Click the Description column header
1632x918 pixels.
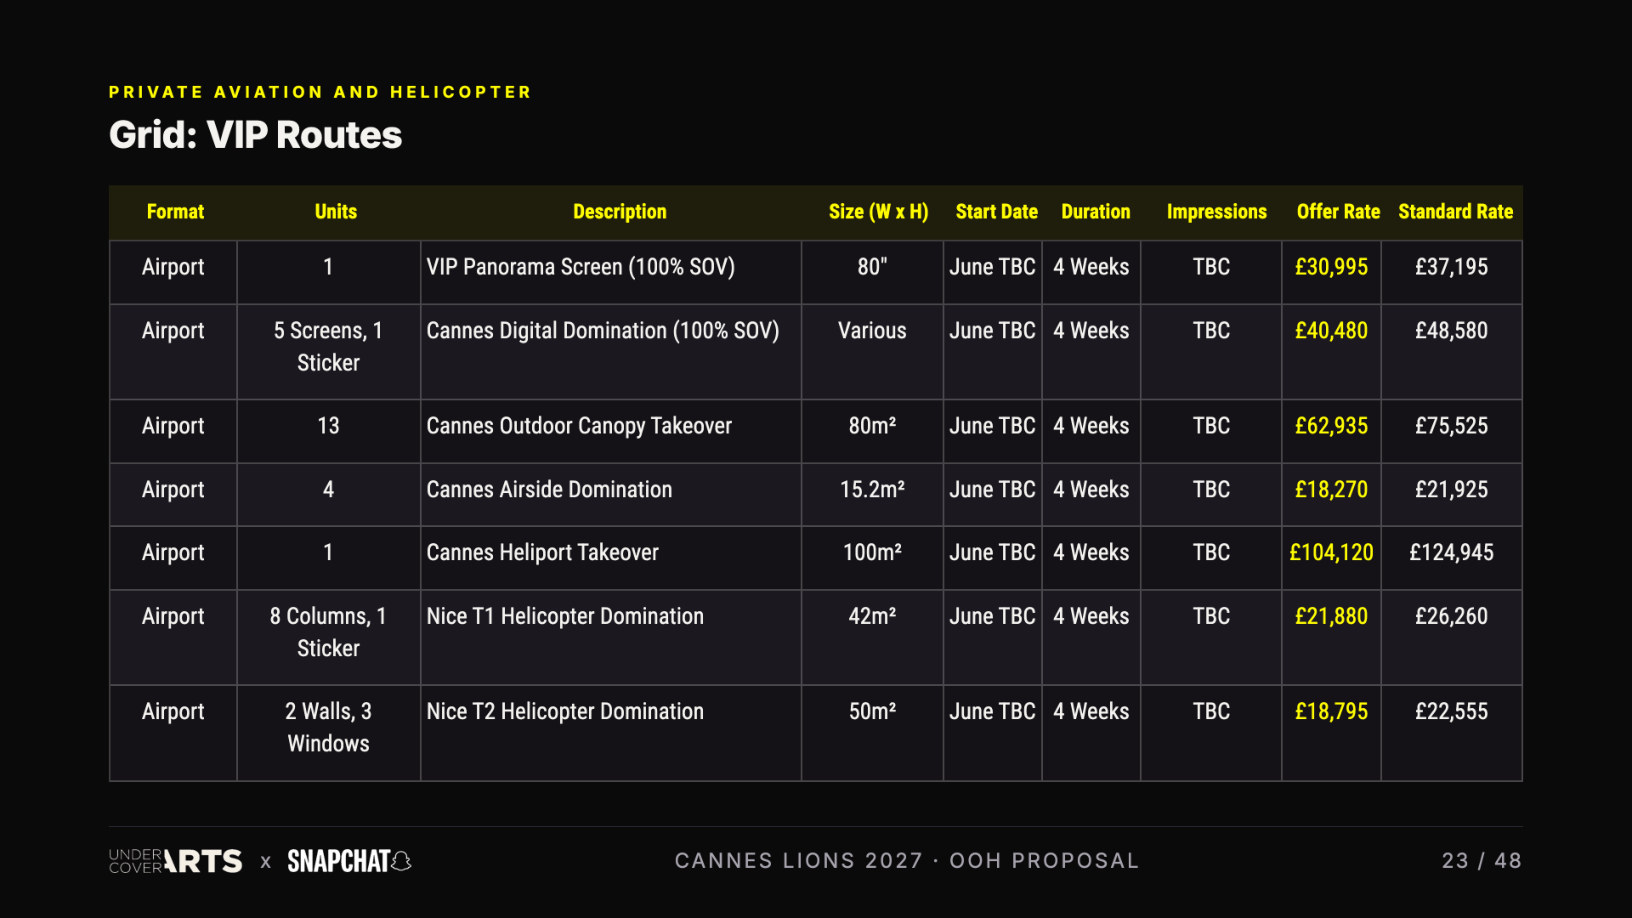[x=619, y=212]
